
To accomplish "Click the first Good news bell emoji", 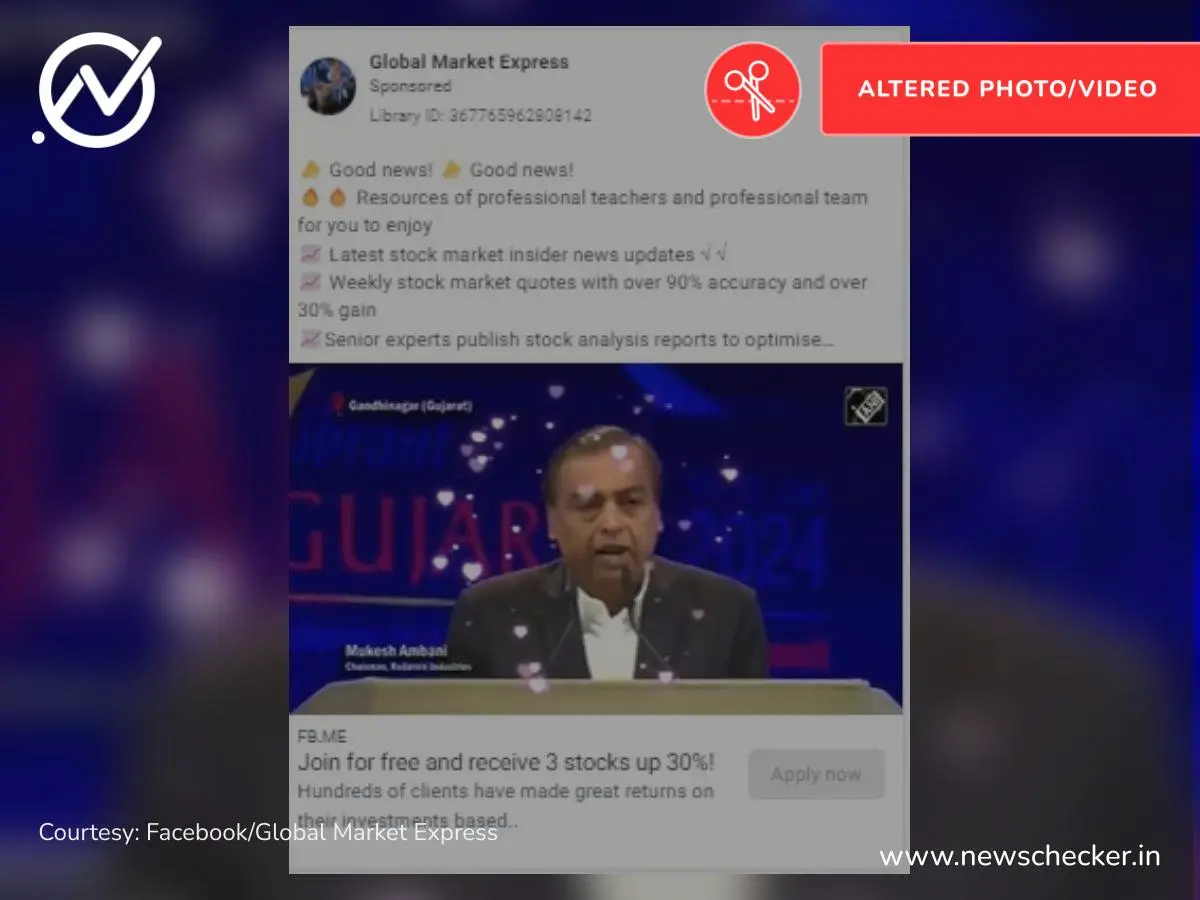I will point(311,170).
